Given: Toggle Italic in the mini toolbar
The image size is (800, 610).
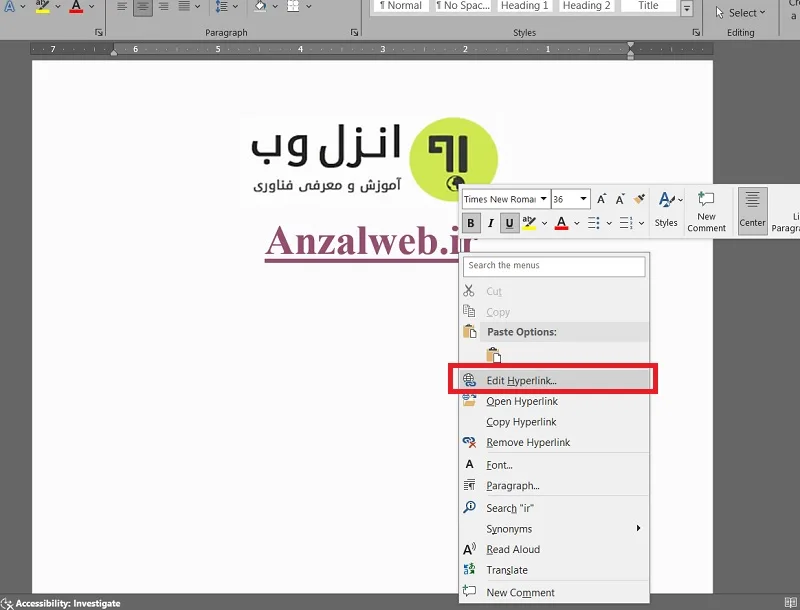Looking at the screenshot, I should click(x=490, y=223).
